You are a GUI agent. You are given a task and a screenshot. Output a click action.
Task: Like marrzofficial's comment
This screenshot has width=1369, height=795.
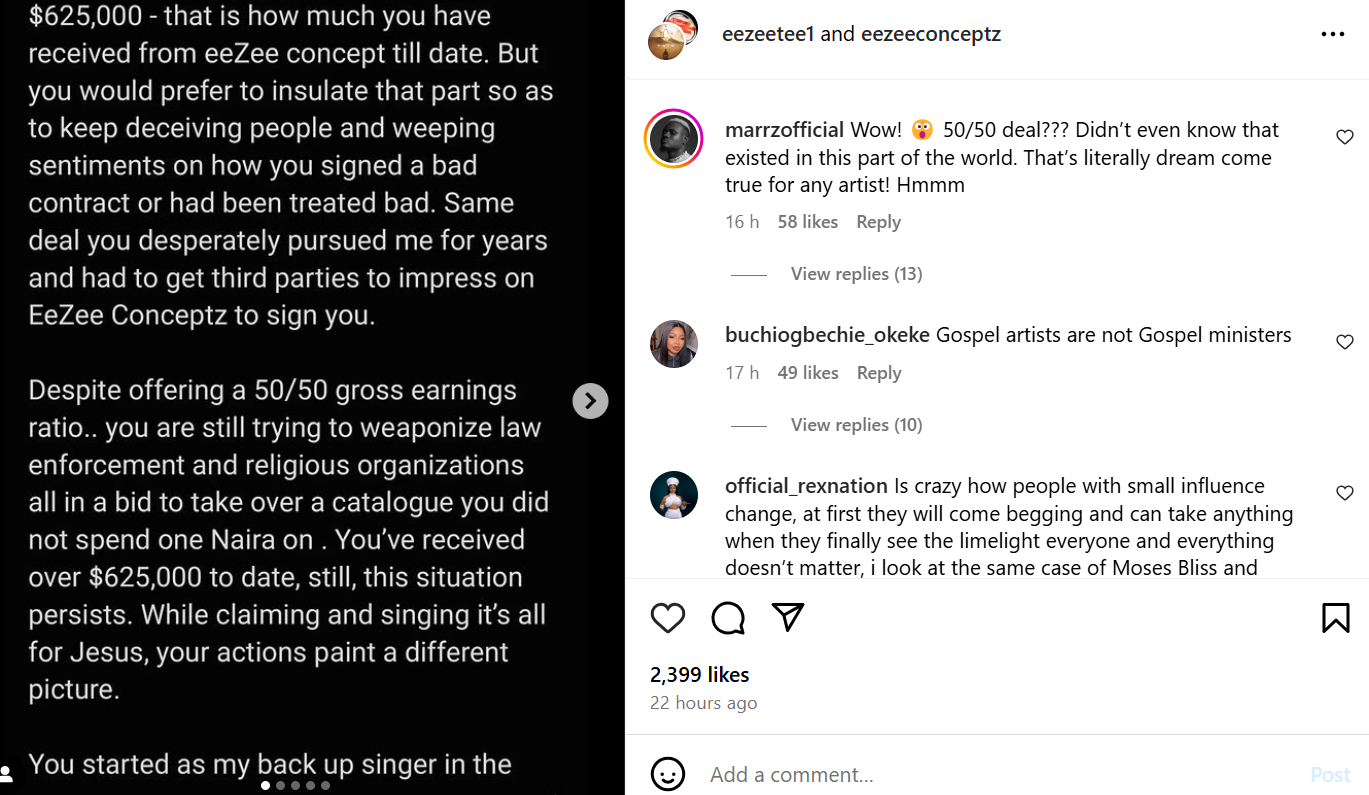(1345, 137)
